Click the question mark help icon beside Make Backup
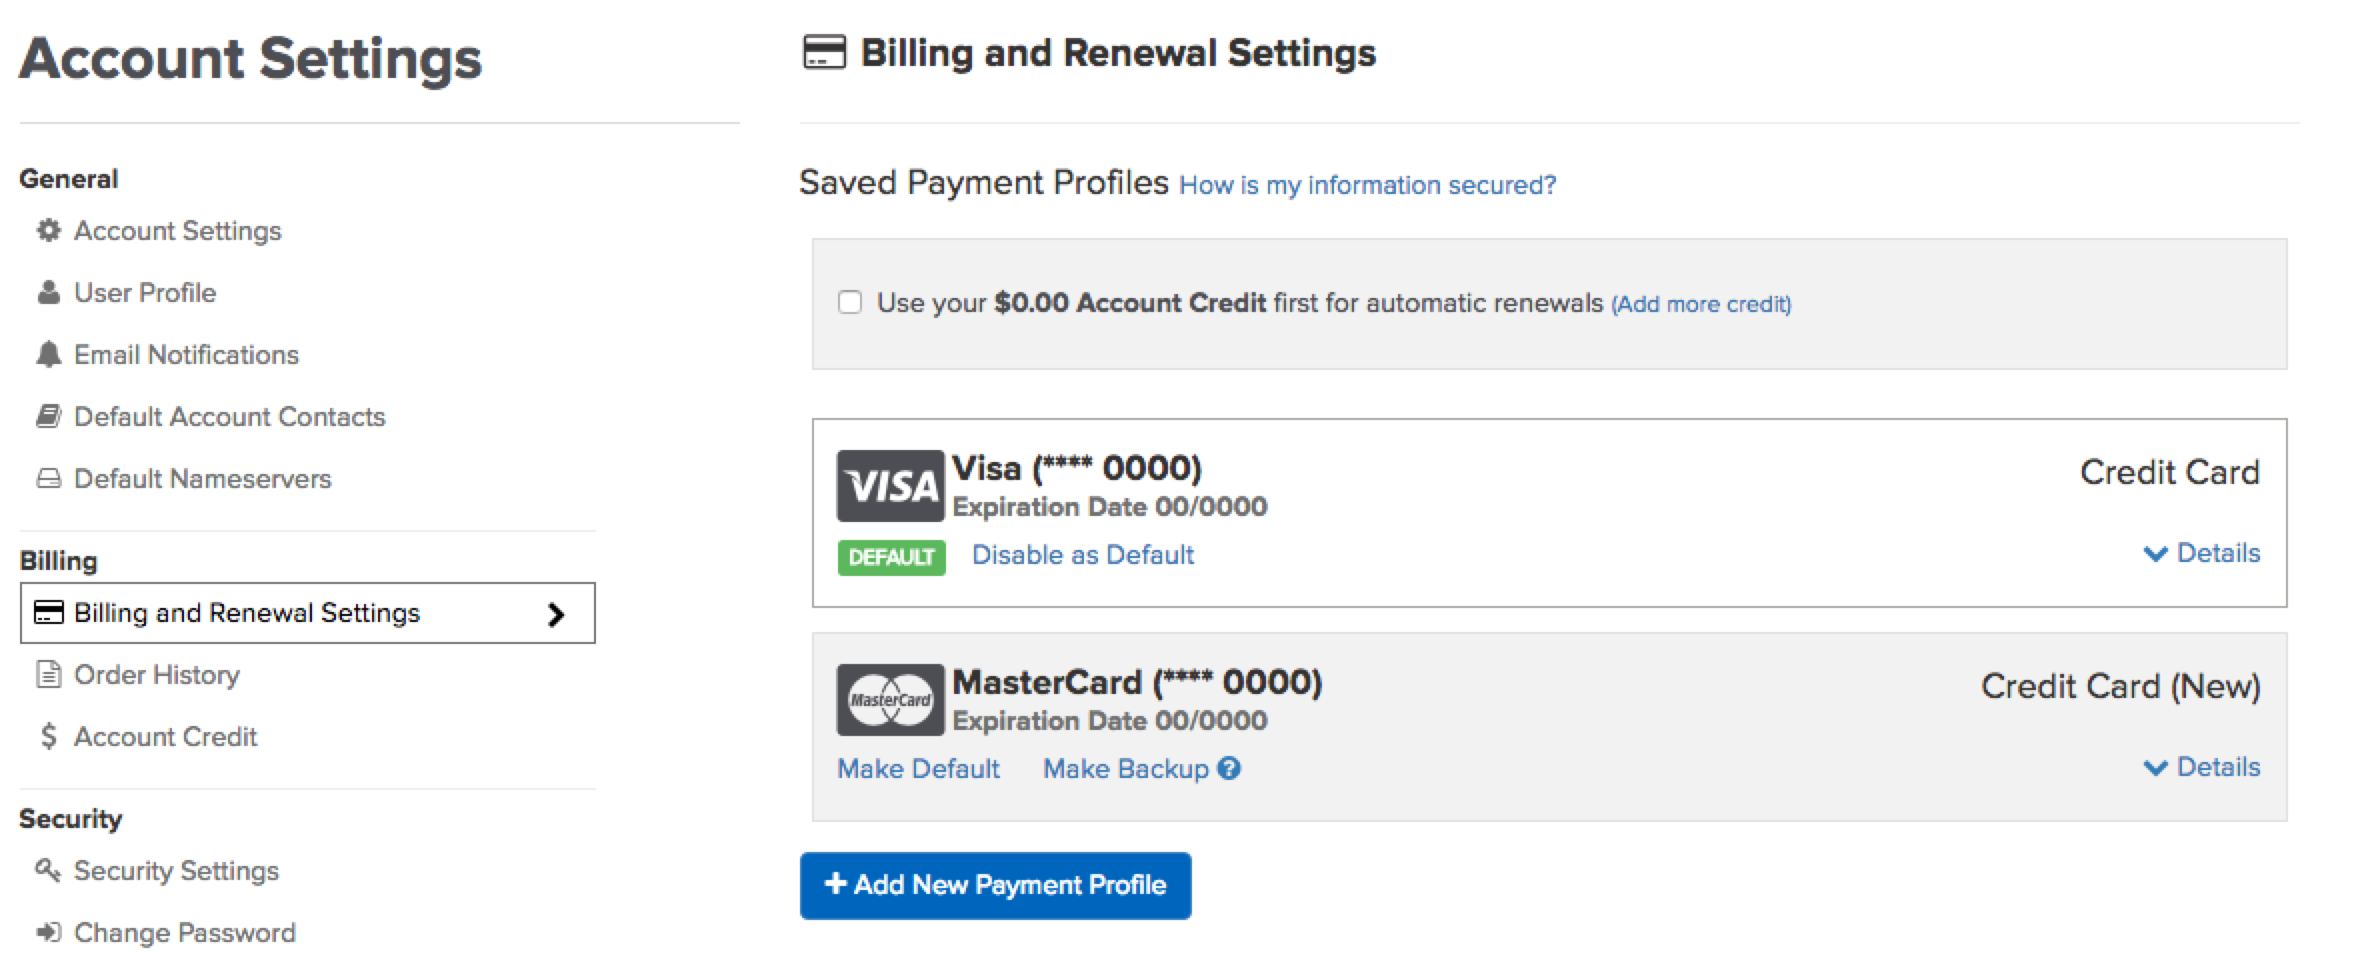 [1229, 768]
